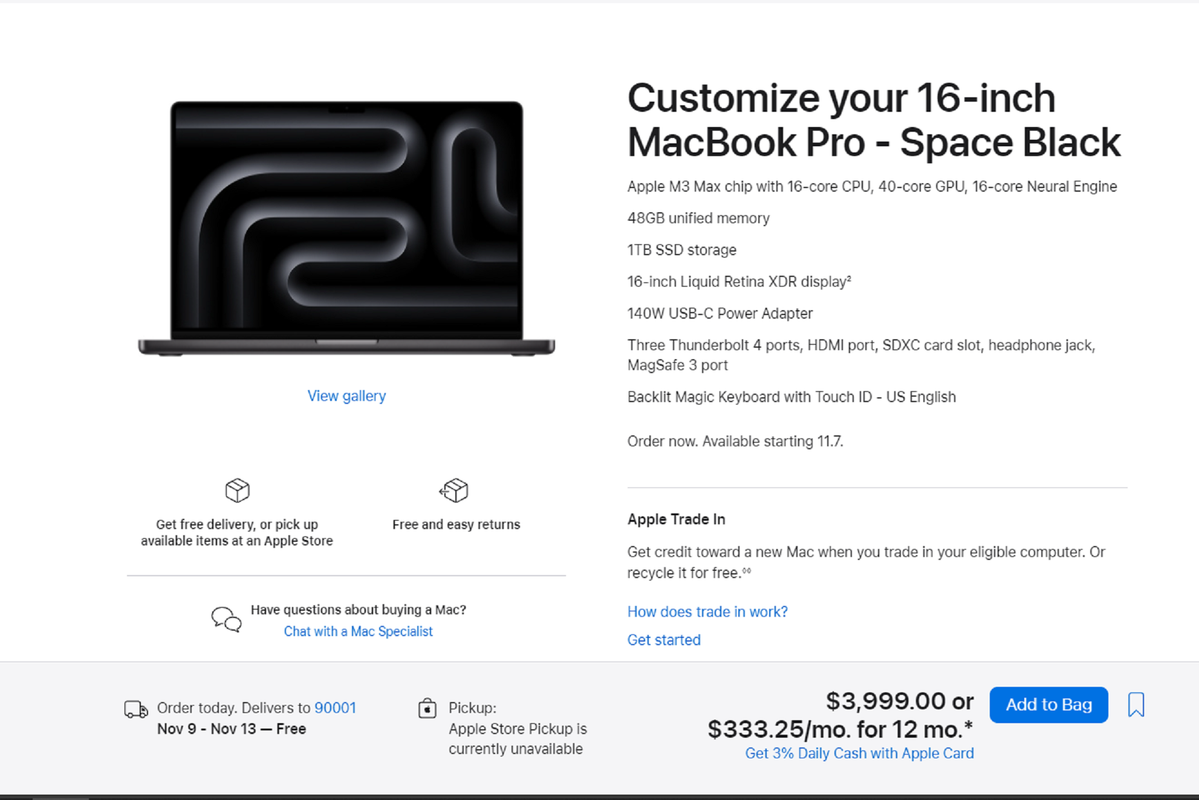The width and height of the screenshot is (1199, 800).
Task: Click the MacBook Pro product image
Action: click(346, 228)
